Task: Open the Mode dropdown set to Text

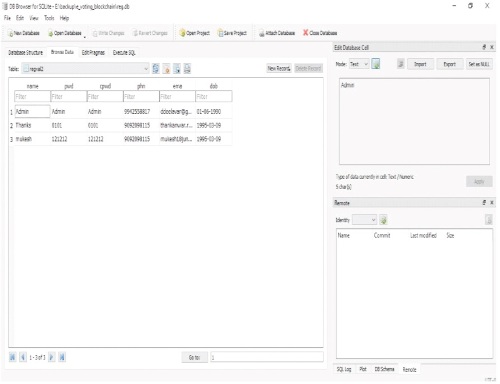Action: 359,64
